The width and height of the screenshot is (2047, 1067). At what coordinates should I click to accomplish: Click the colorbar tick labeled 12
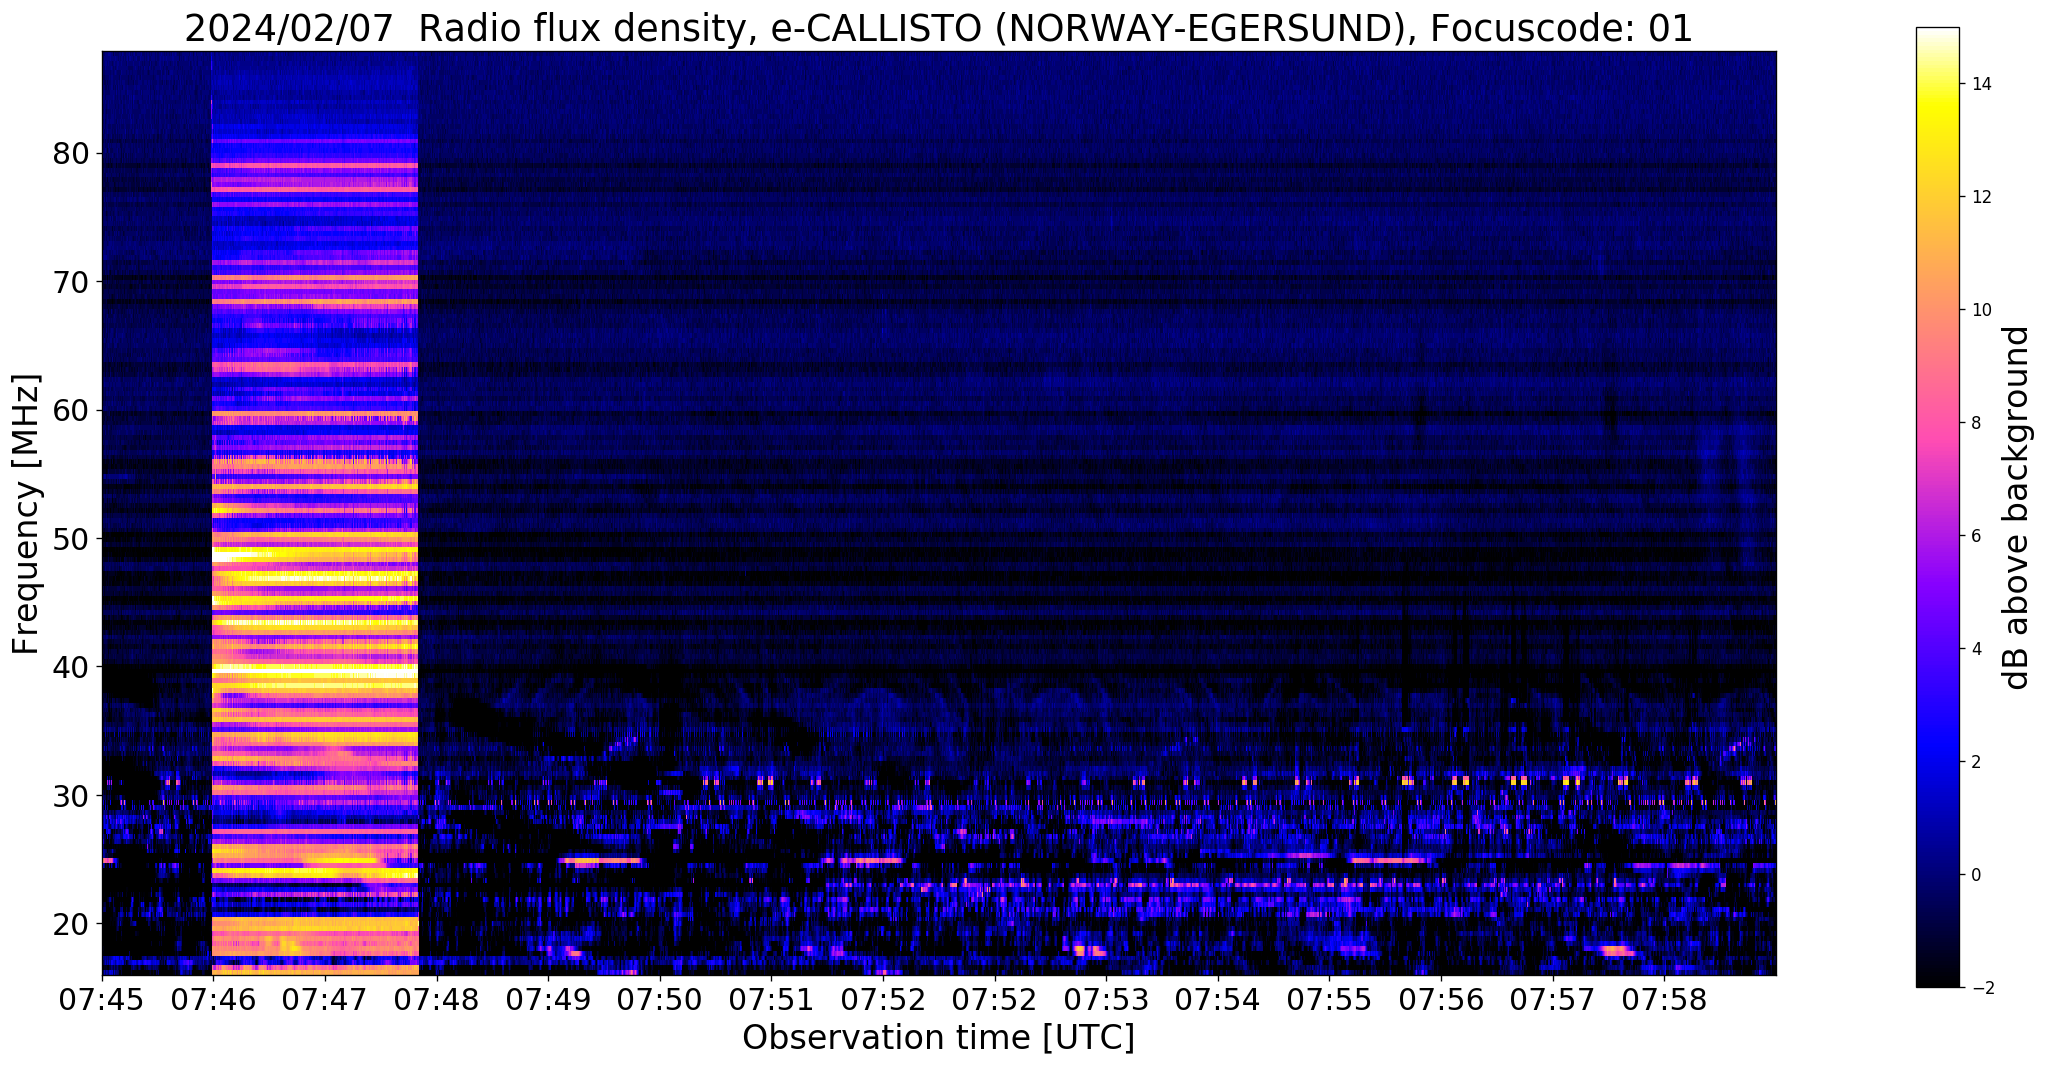pyautogui.click(x=1980, y=197)
